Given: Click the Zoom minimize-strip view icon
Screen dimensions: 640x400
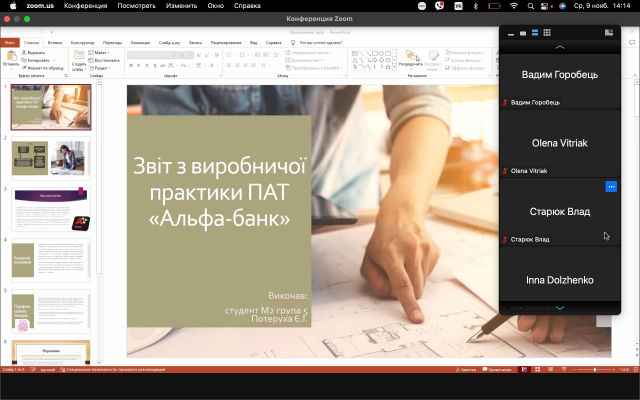Looking at the screenshot, I should tap(511, 33).
